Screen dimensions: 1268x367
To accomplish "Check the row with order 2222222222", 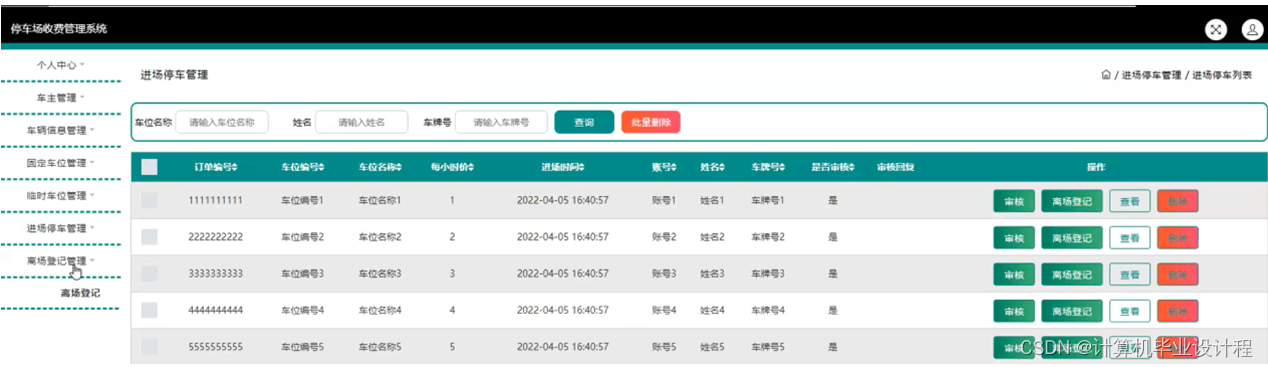I will click(149, 237).
